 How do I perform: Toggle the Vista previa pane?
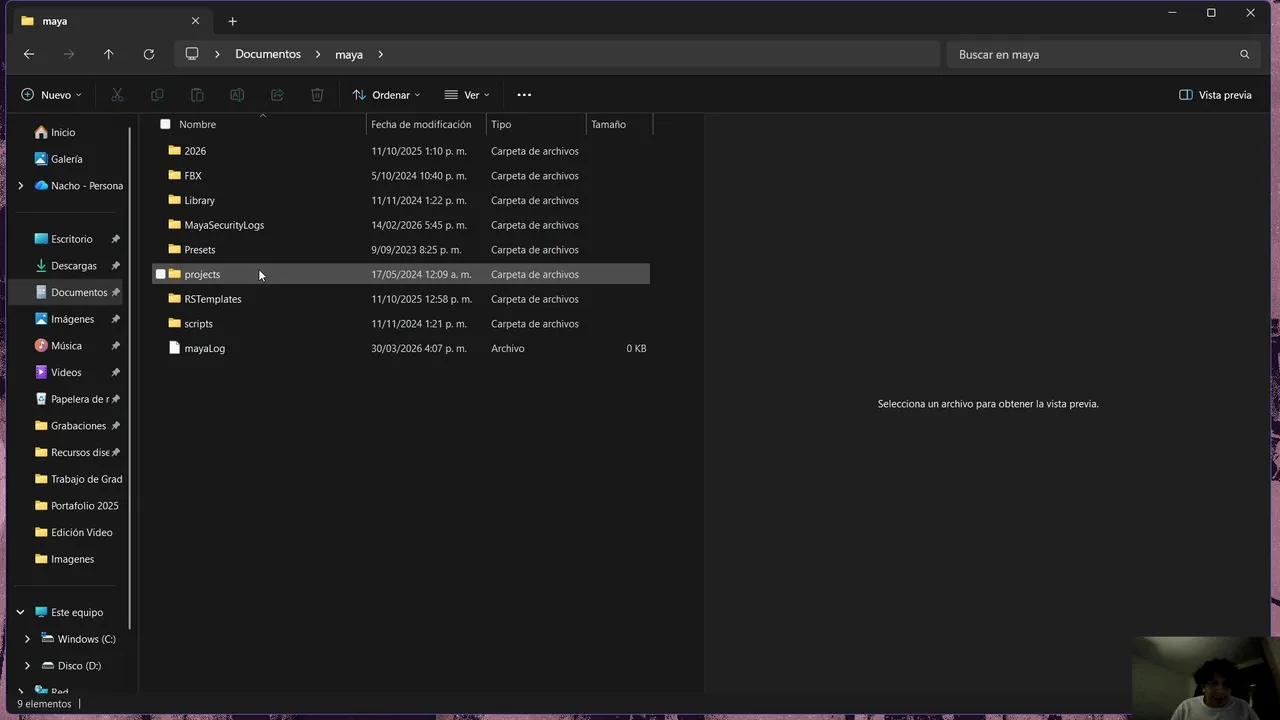pyautogui.click(x=1215, y=95)
